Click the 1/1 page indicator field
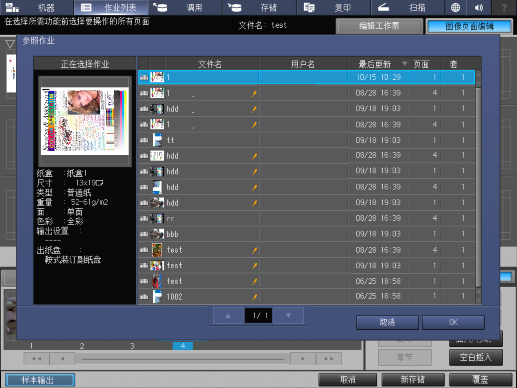 pos(258,316)
